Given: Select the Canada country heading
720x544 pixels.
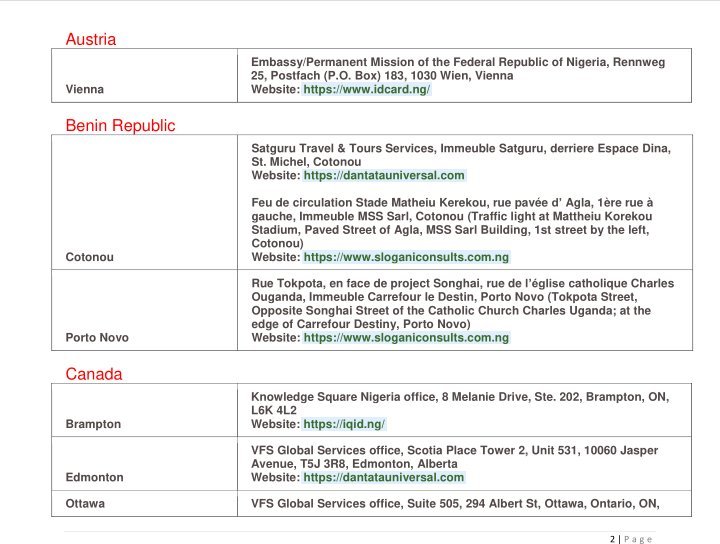Looking at the screenshot, I should (x=94, y=374).
